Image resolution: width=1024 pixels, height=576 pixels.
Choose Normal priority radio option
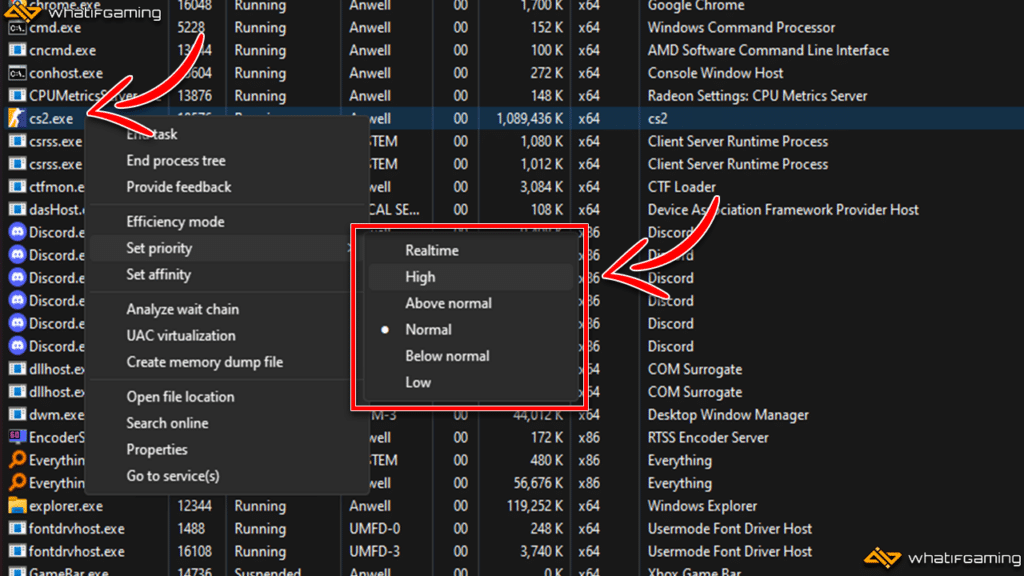point(428,330)
